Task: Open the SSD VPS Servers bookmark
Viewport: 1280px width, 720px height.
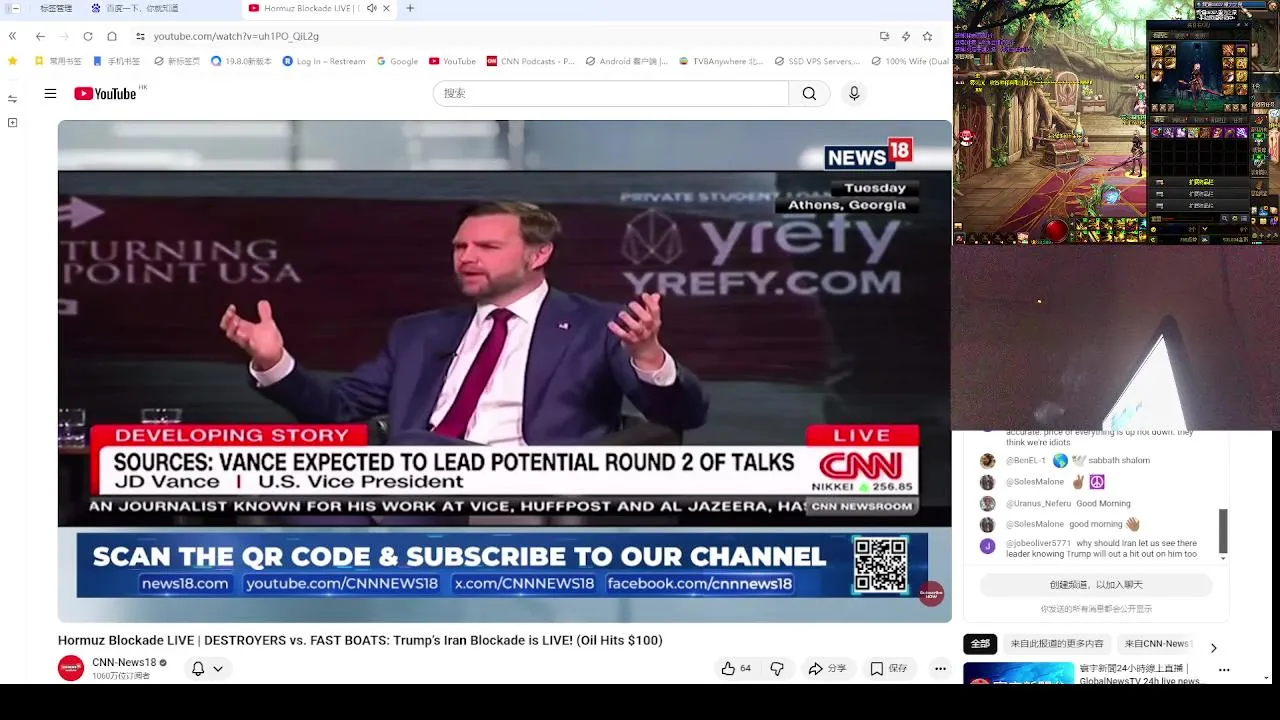Action: [817, 61]
